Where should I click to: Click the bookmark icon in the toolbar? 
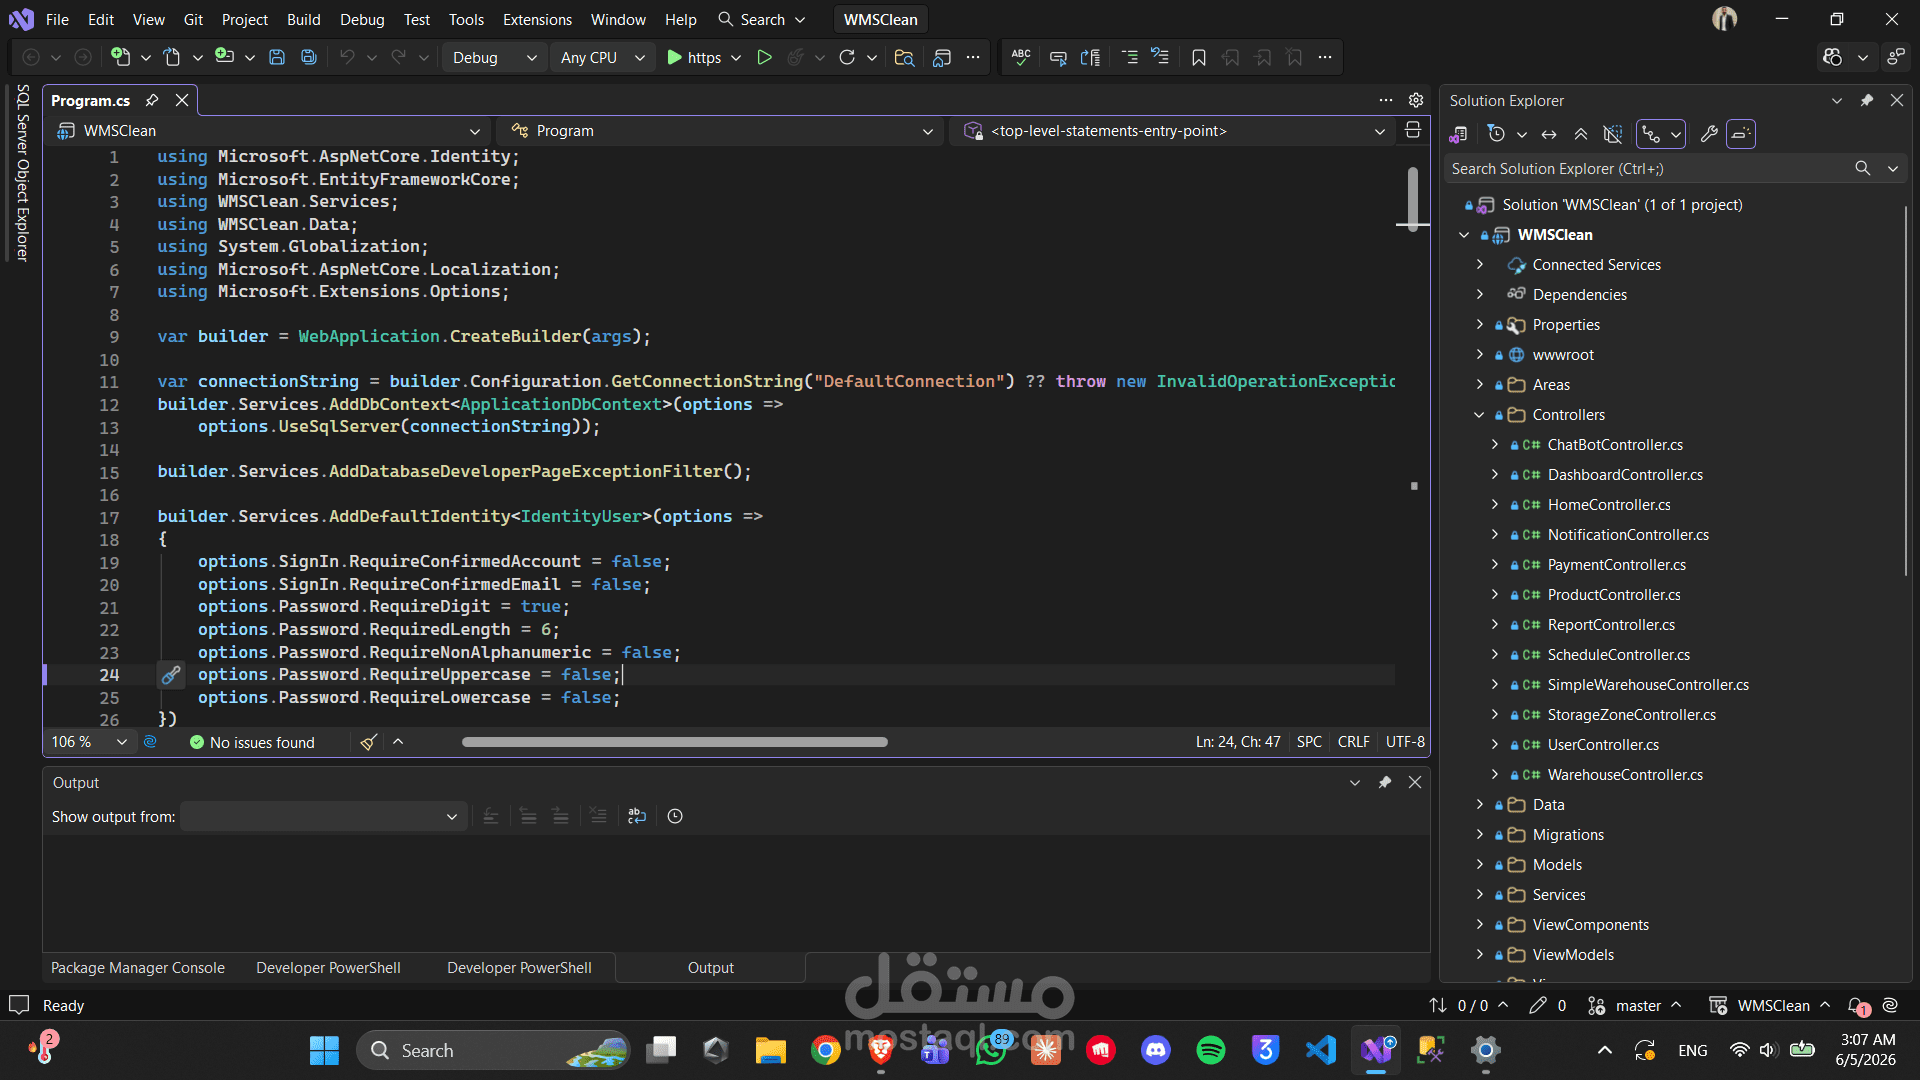click(x=1199, y=57)
